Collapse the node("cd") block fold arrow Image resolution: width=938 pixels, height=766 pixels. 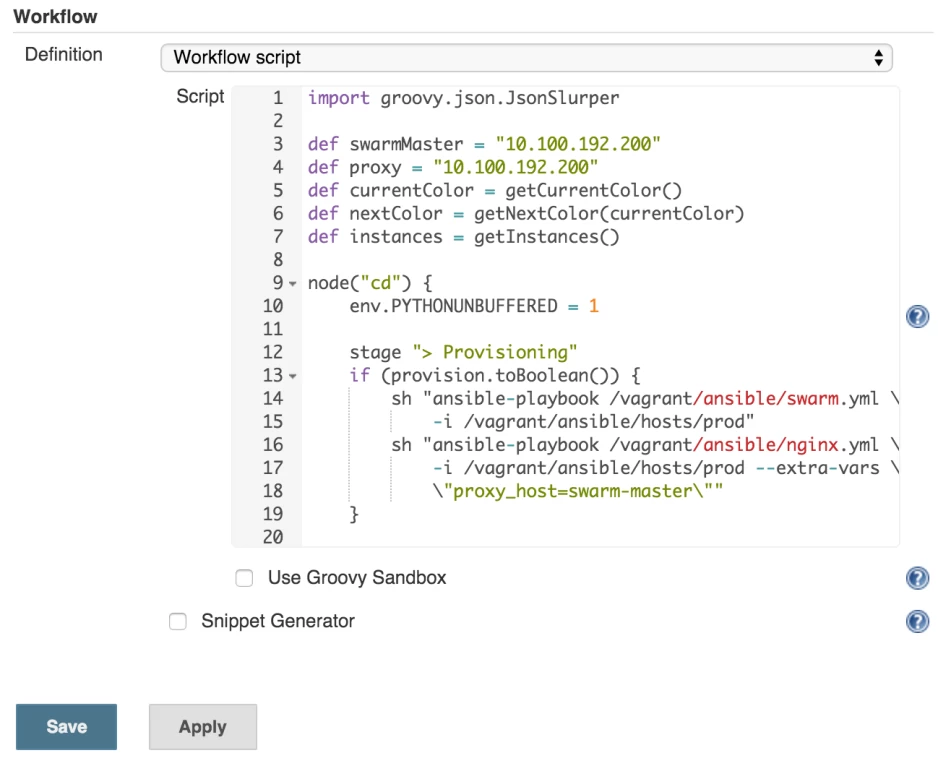point(293,283)
